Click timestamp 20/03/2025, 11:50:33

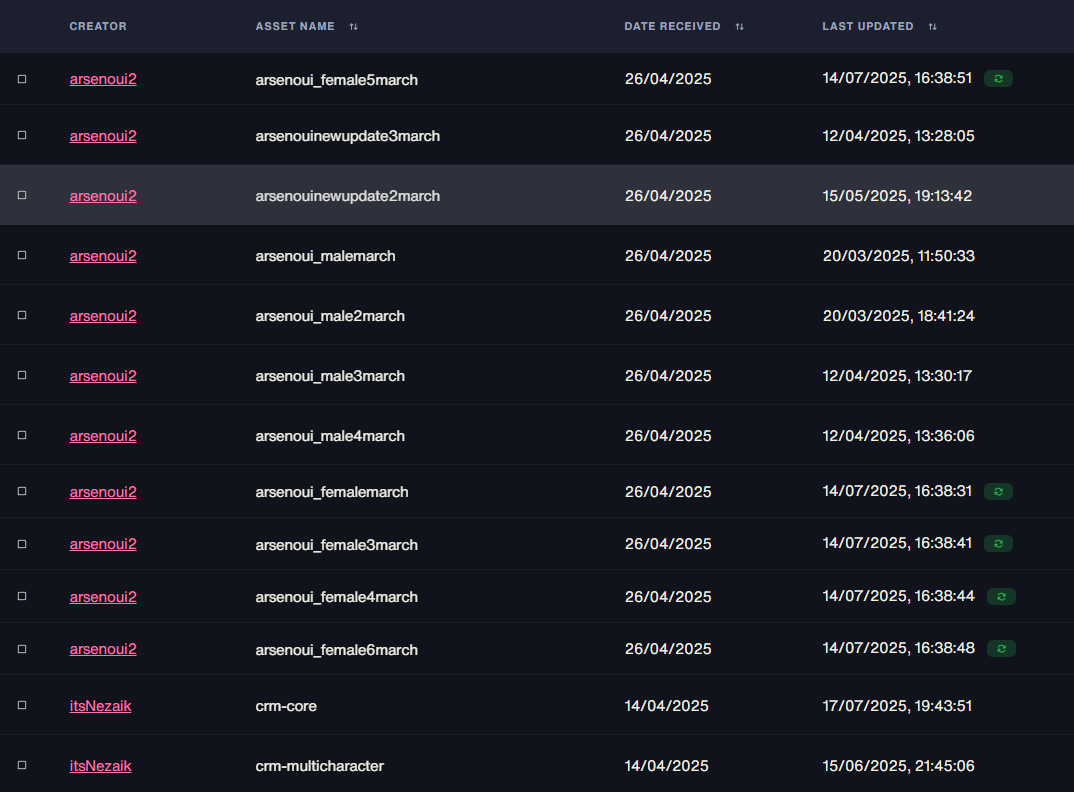[x=898, y=256]
